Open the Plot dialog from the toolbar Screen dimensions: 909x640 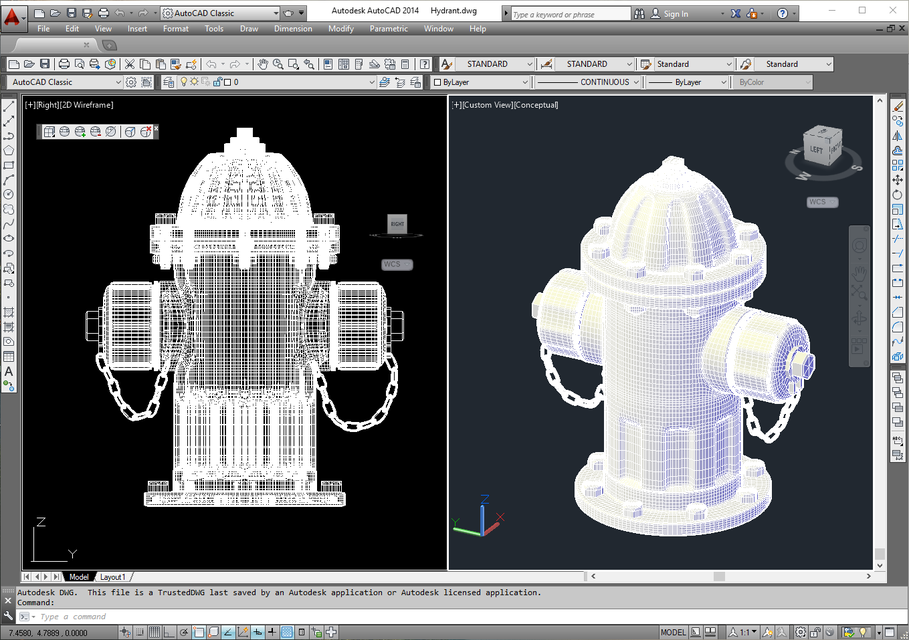coord(62,63)
